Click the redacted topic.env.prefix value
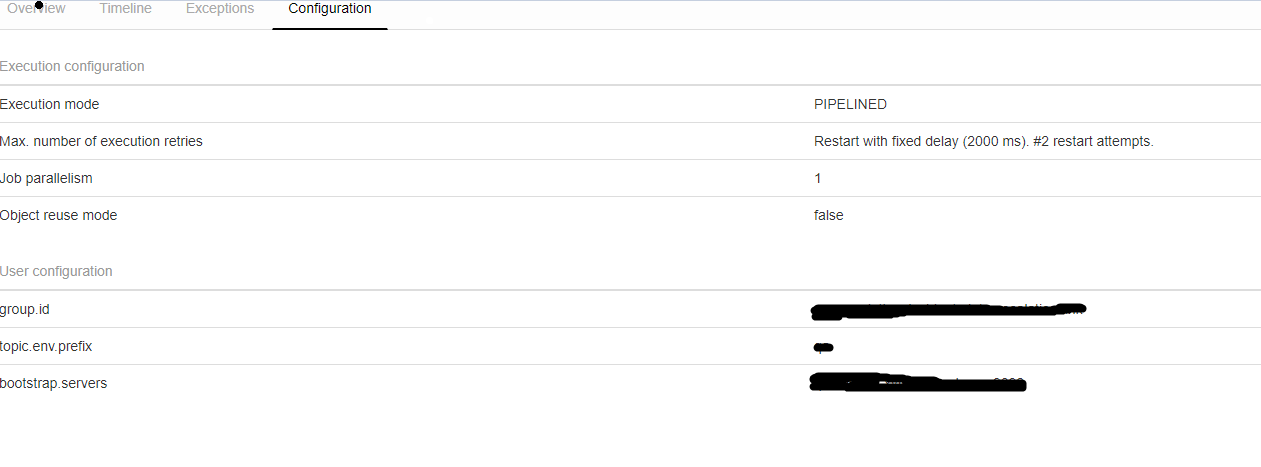This screenshot has height=467, width=1261. 823,347
